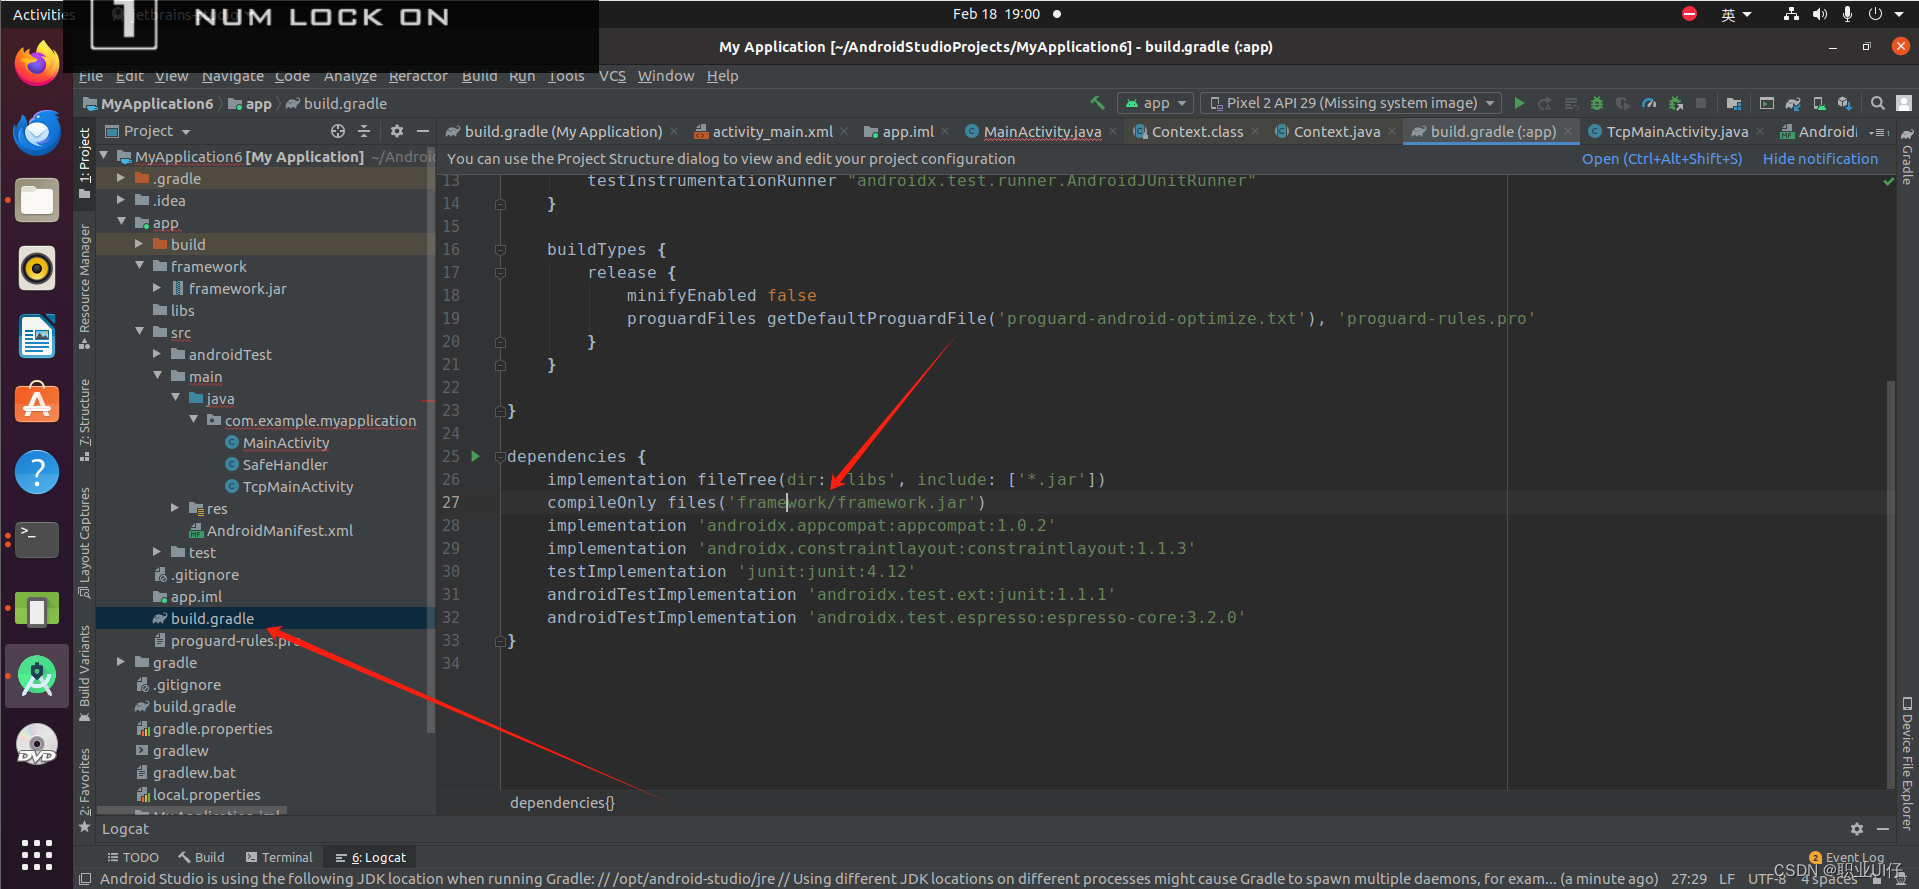Screen dimensions: 1919x889
Task: Open the search everywhere magnifier
Action: (x=1878, y=103)
